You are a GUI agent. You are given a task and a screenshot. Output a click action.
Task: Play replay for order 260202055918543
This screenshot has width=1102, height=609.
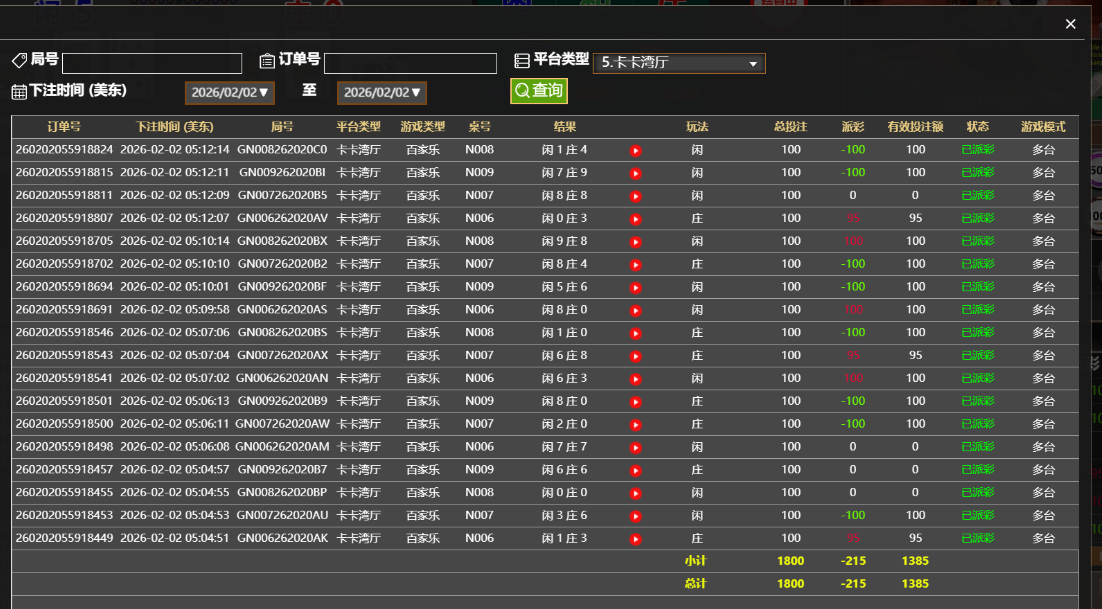coord(635,356)
